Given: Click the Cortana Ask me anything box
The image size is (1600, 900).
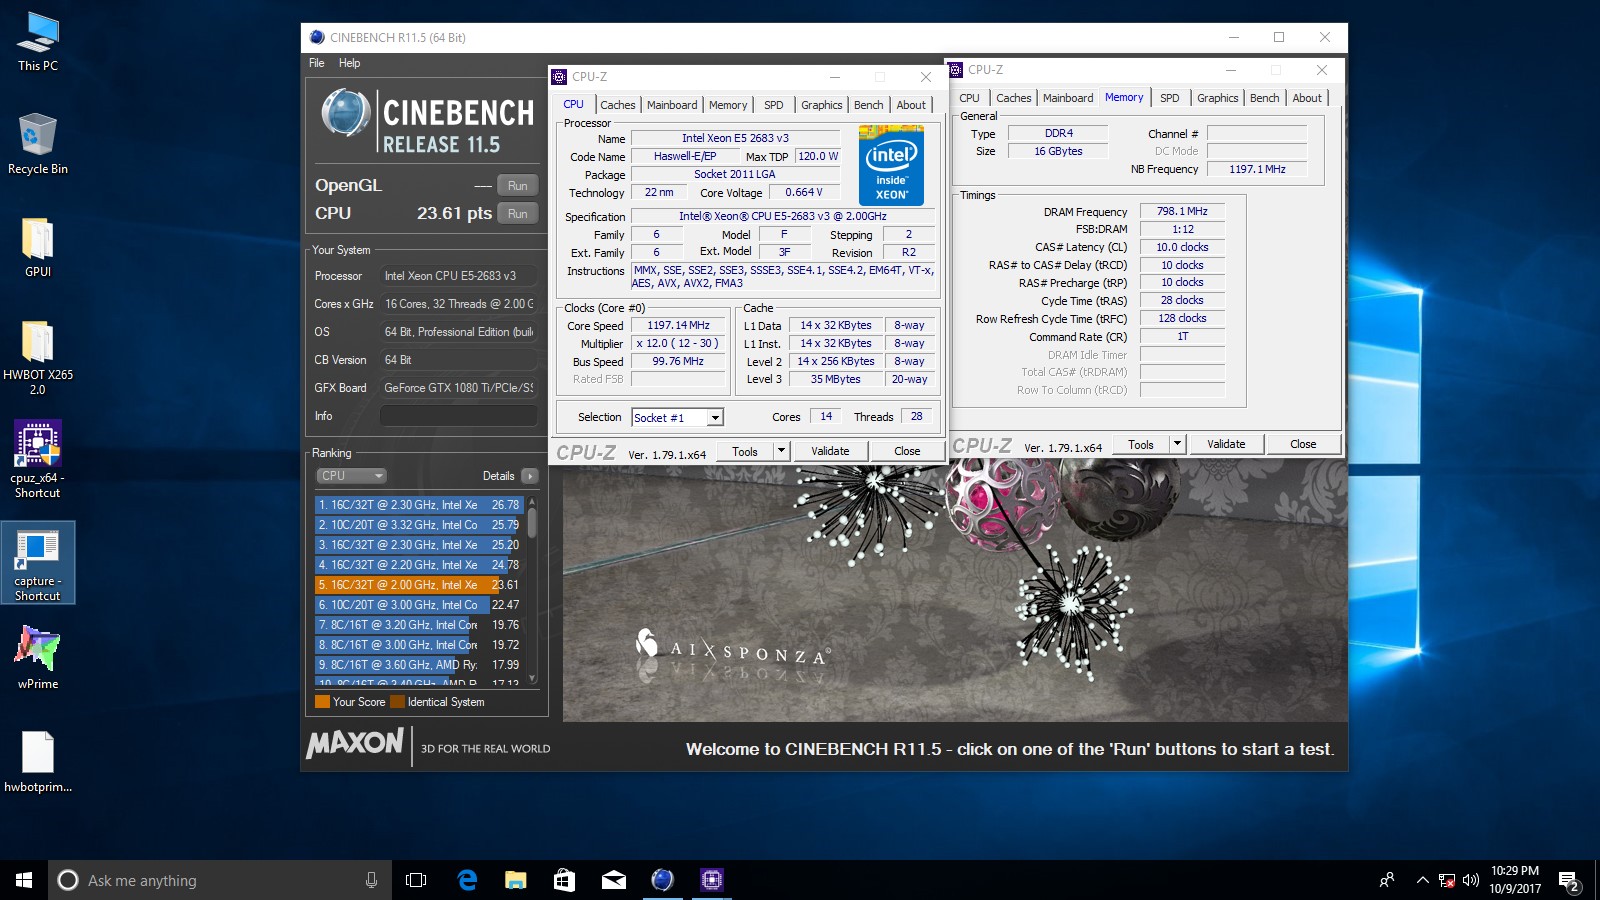Looking at the screenshot, I should tap(220, 880).
